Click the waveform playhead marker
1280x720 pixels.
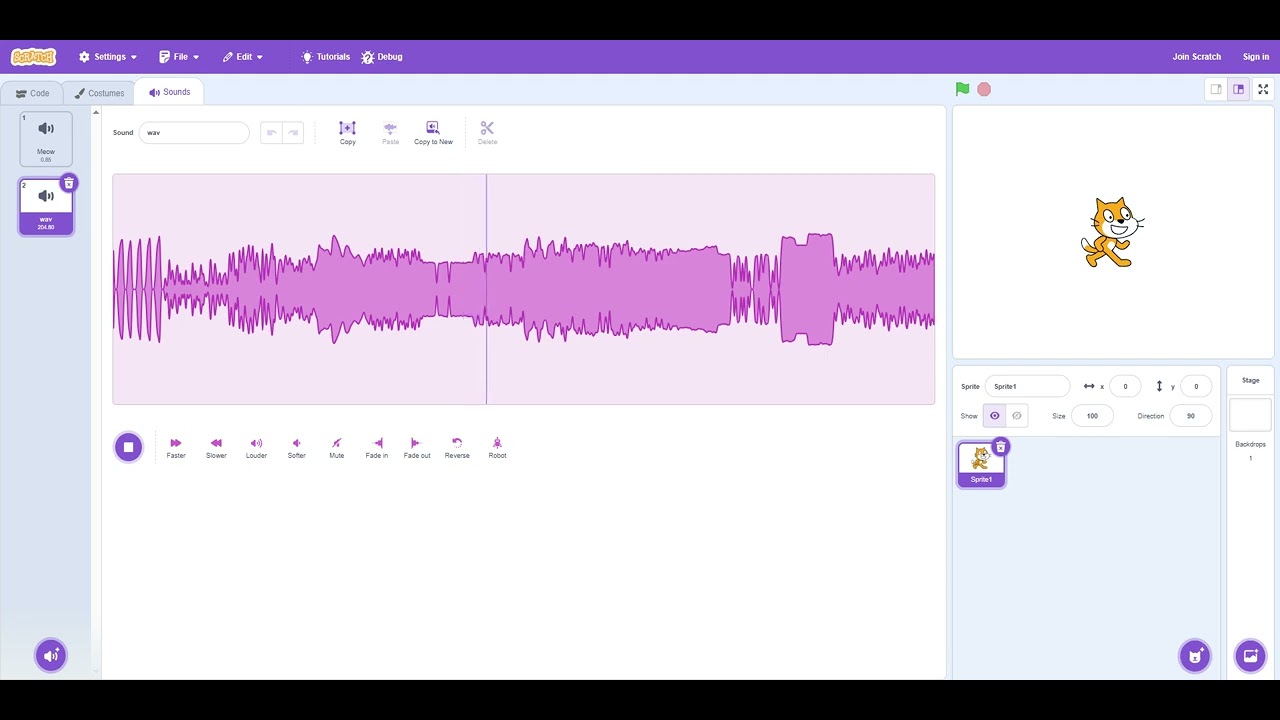(487, 289)
